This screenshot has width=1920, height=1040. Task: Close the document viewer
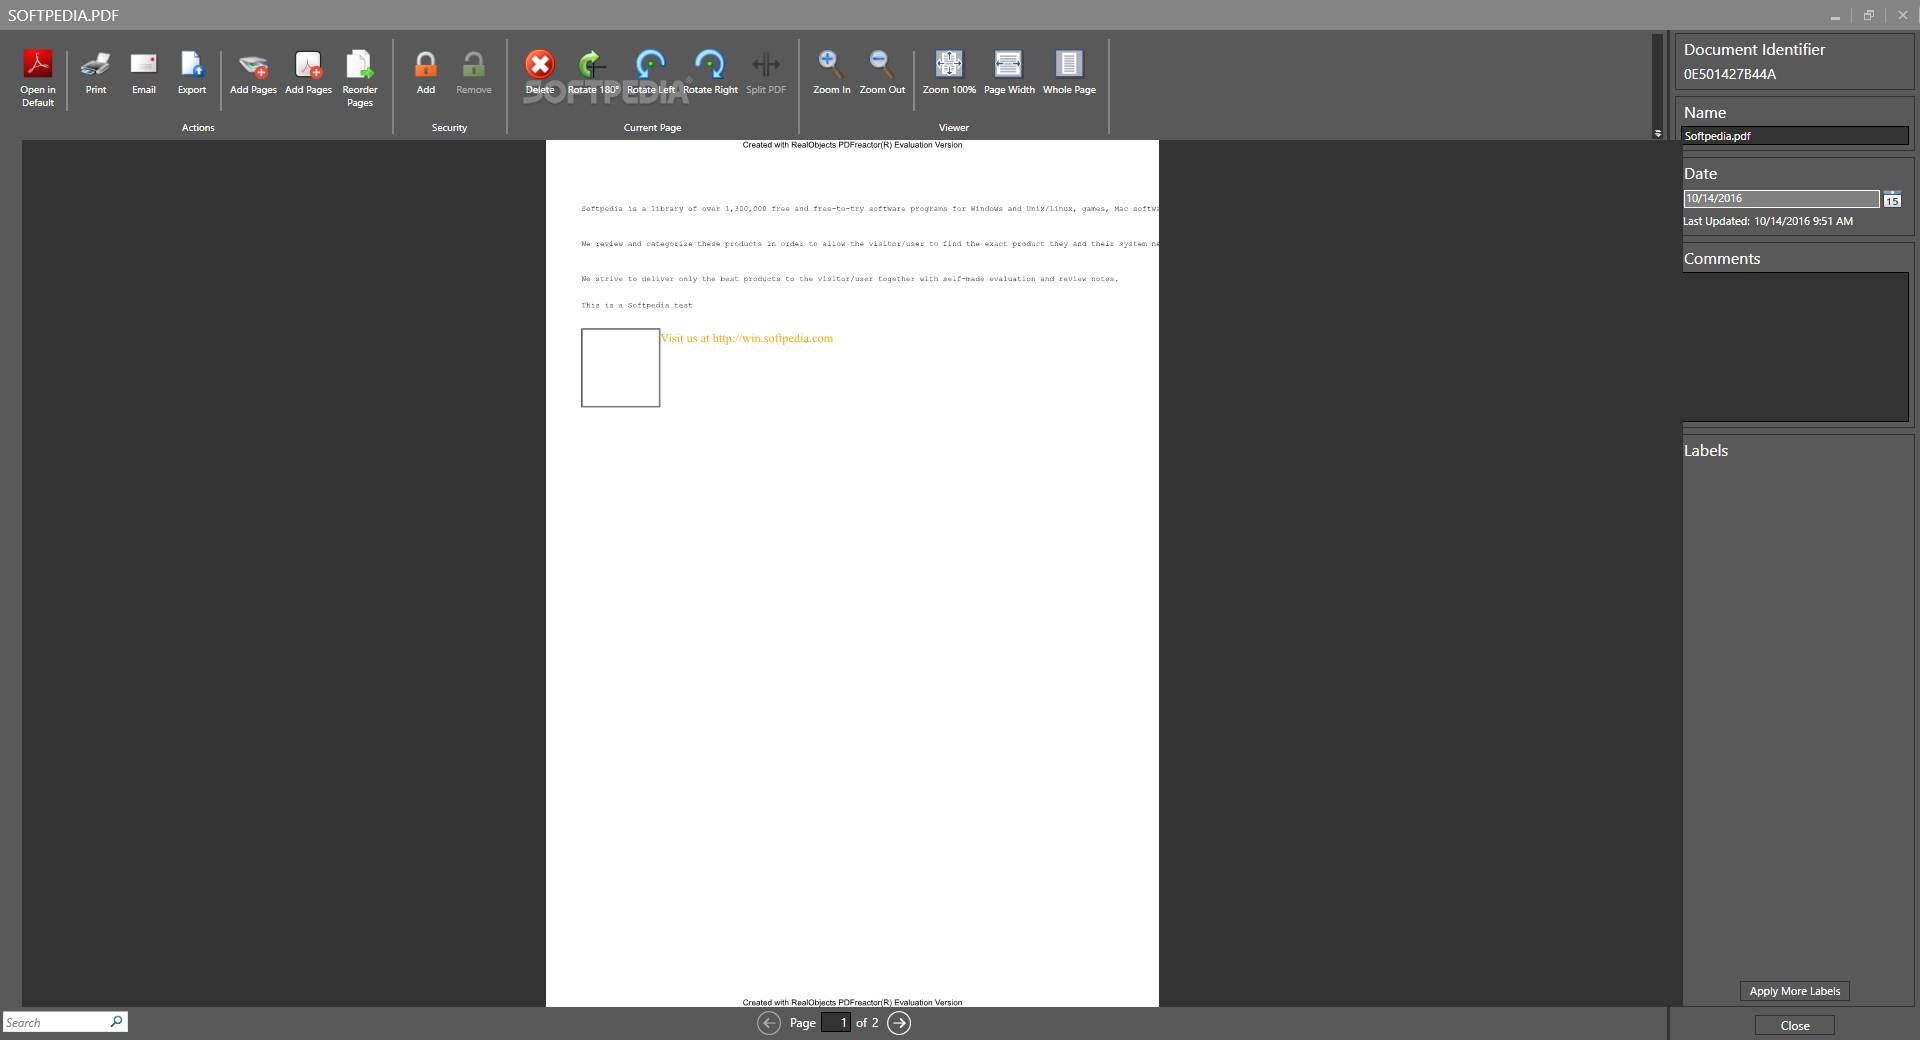click(x=1795, y=1026)
